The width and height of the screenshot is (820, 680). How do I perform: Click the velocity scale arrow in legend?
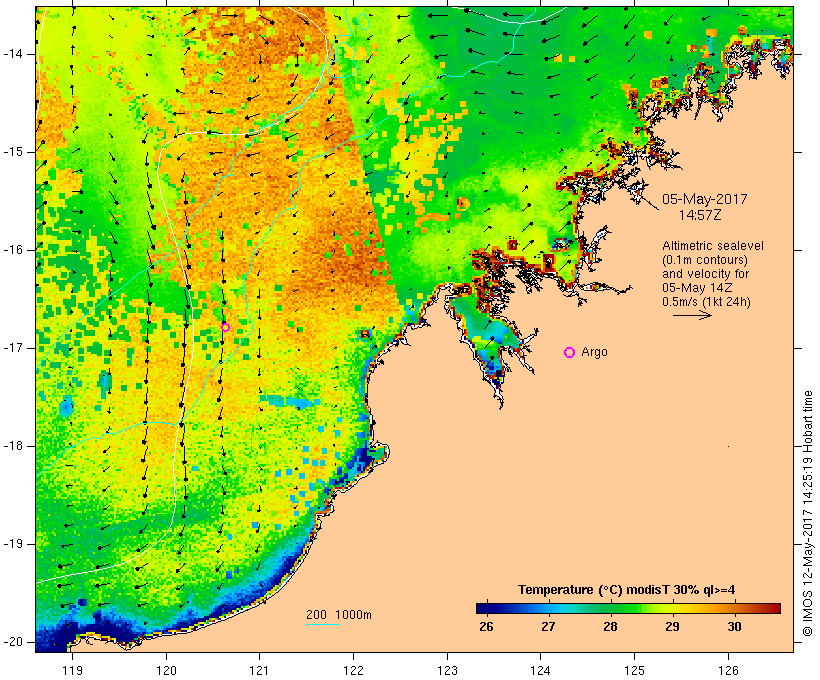click(x=692, y=315)
